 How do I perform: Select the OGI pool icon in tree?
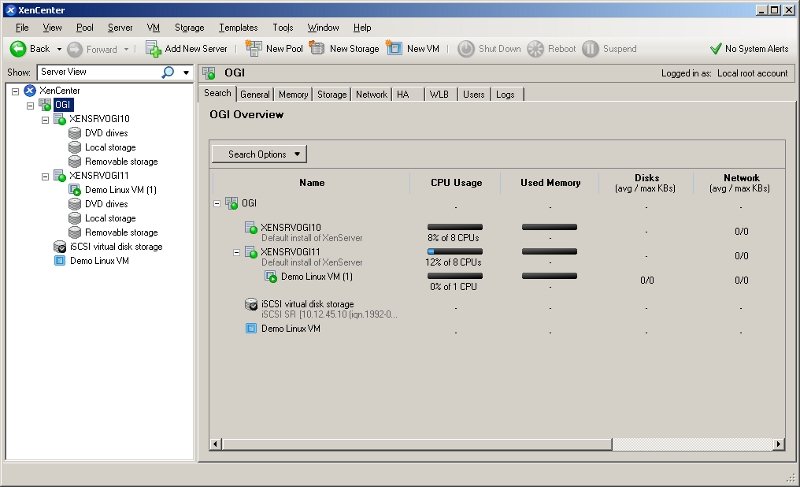tap(45, 105)
